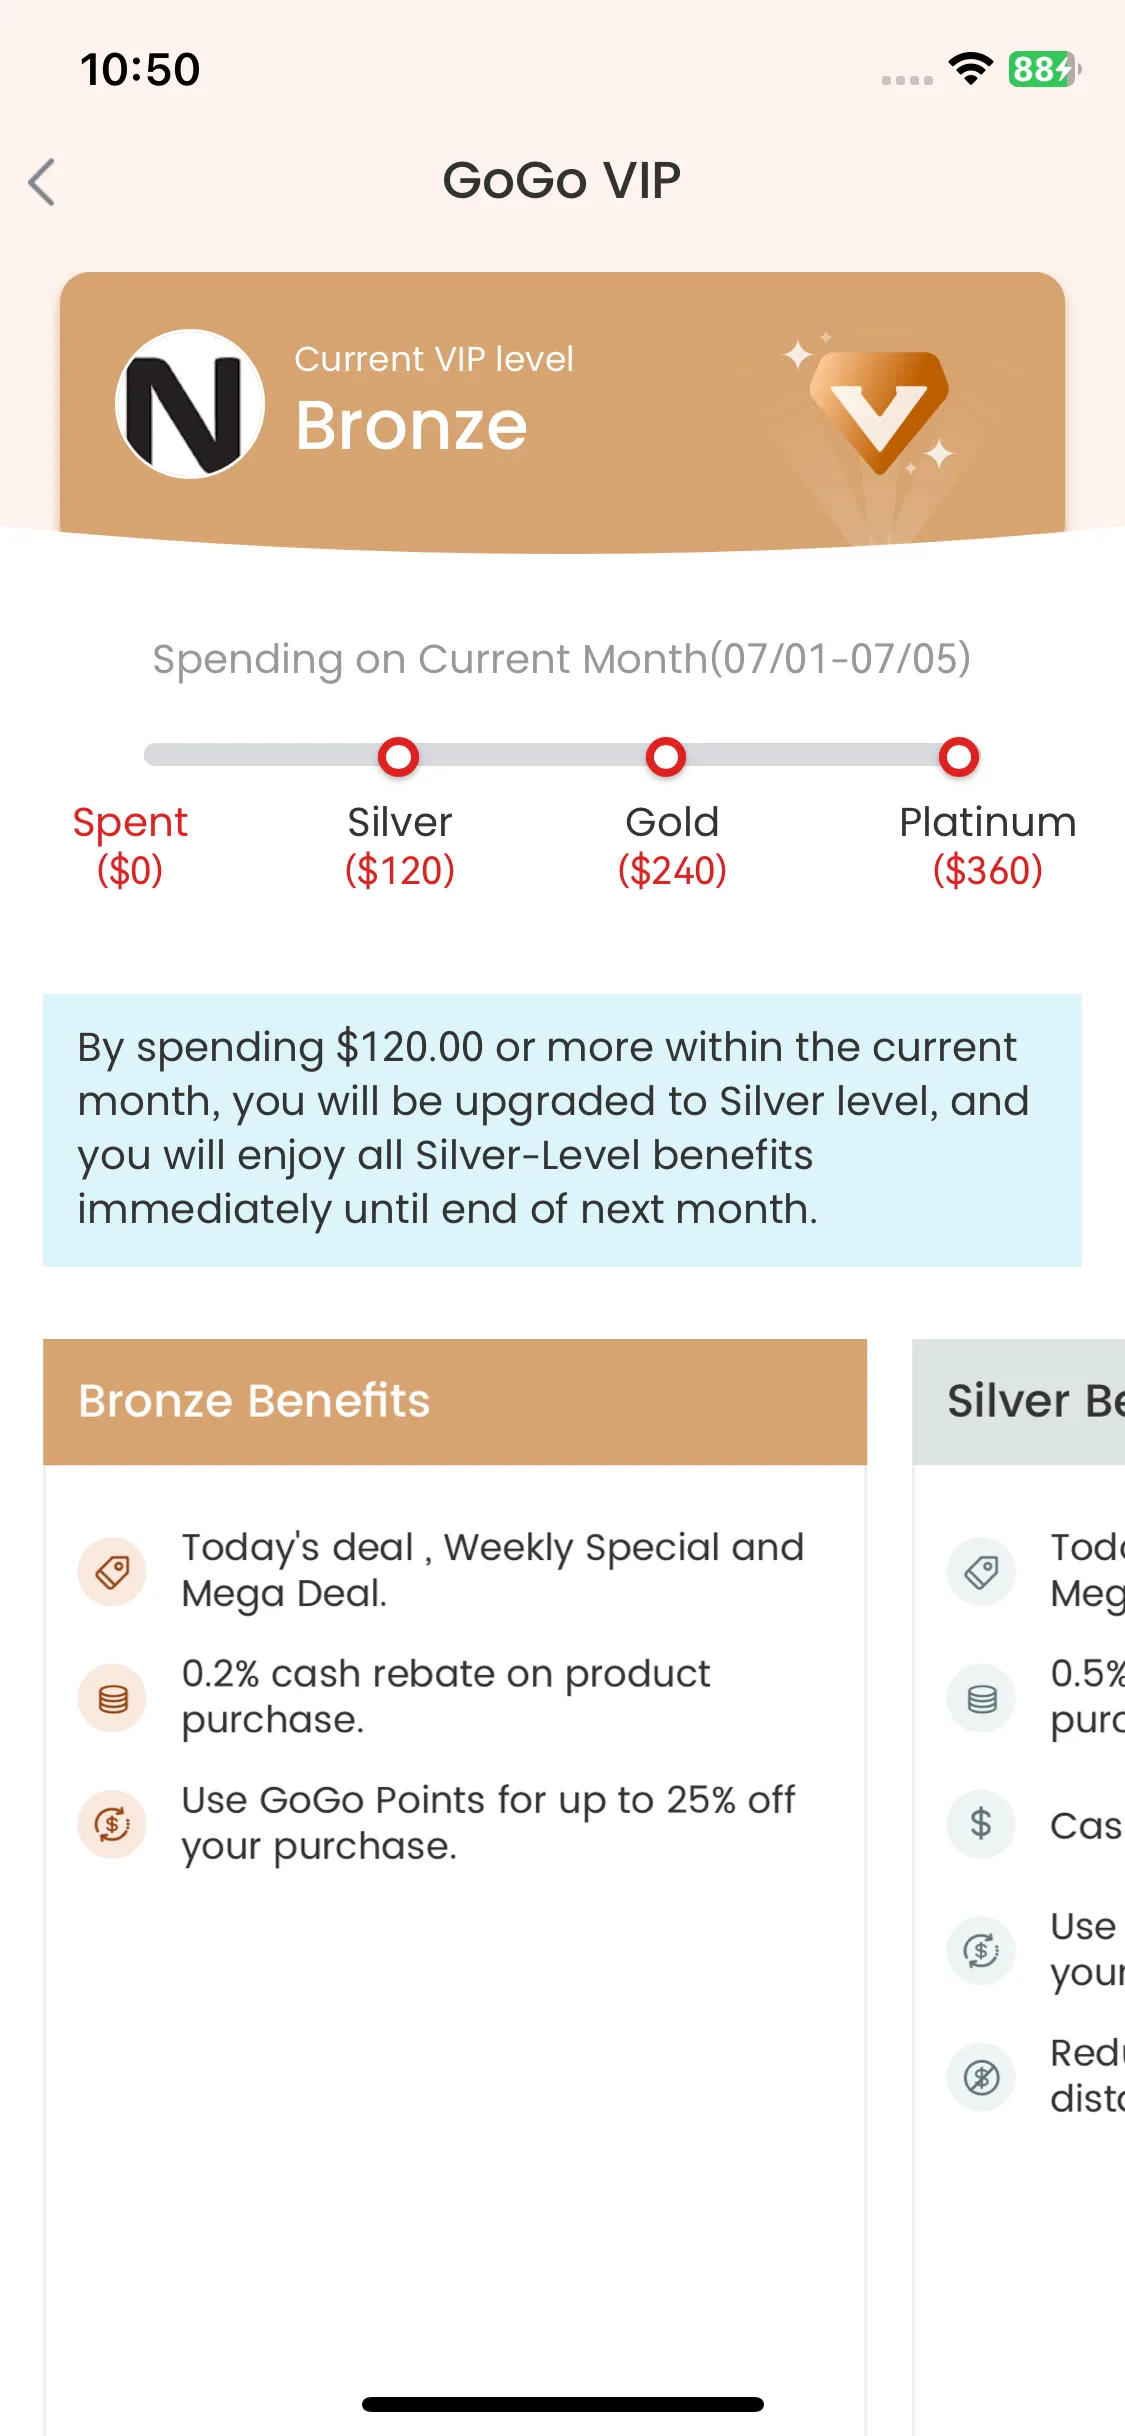The image size is (1125, 2436).
Task: Tap the Spent ($0) label
Action: coord(130,846)
